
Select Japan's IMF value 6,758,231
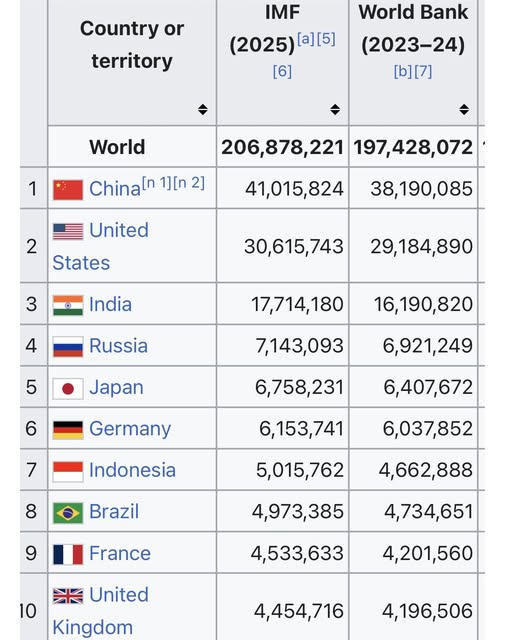pyautogui.click(x=299, y=387)
